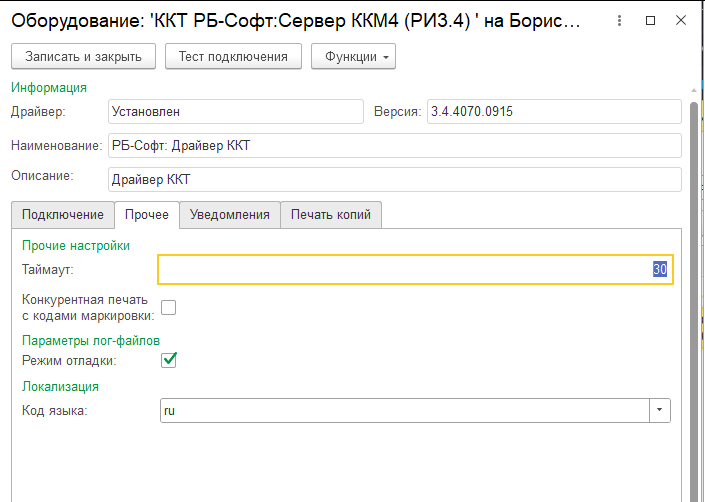The width and height of the screenshot is (705, 502).
Task: Expand the 'Код языка' dropdown arrow
Action: 660,410
